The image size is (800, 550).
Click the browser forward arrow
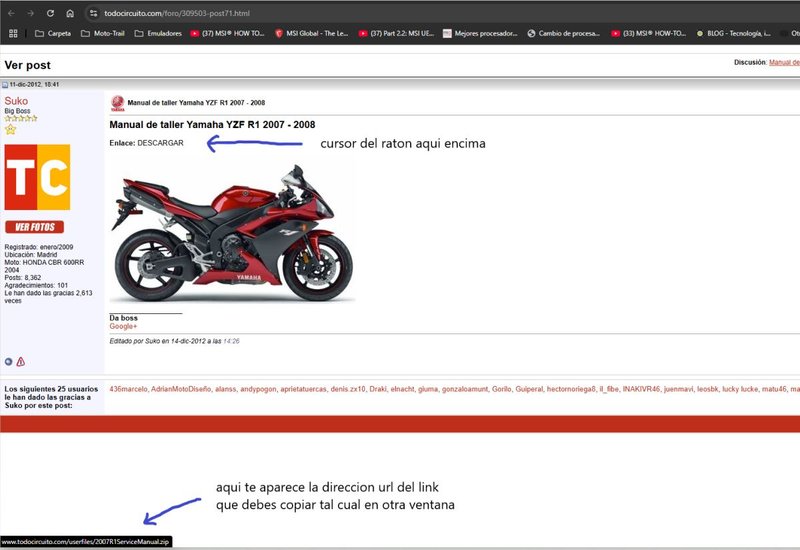31,13
